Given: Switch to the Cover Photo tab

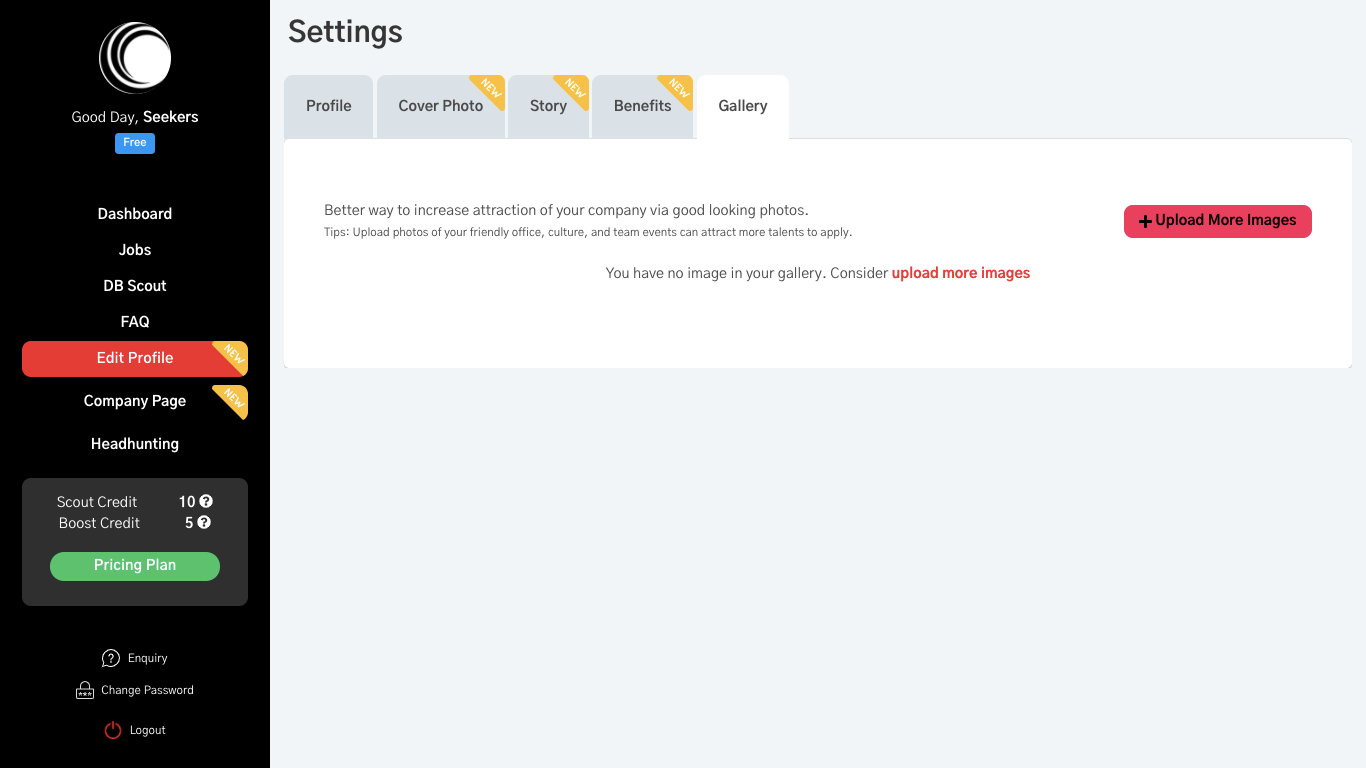Looking at the screenshot, I should coord(441,106).
